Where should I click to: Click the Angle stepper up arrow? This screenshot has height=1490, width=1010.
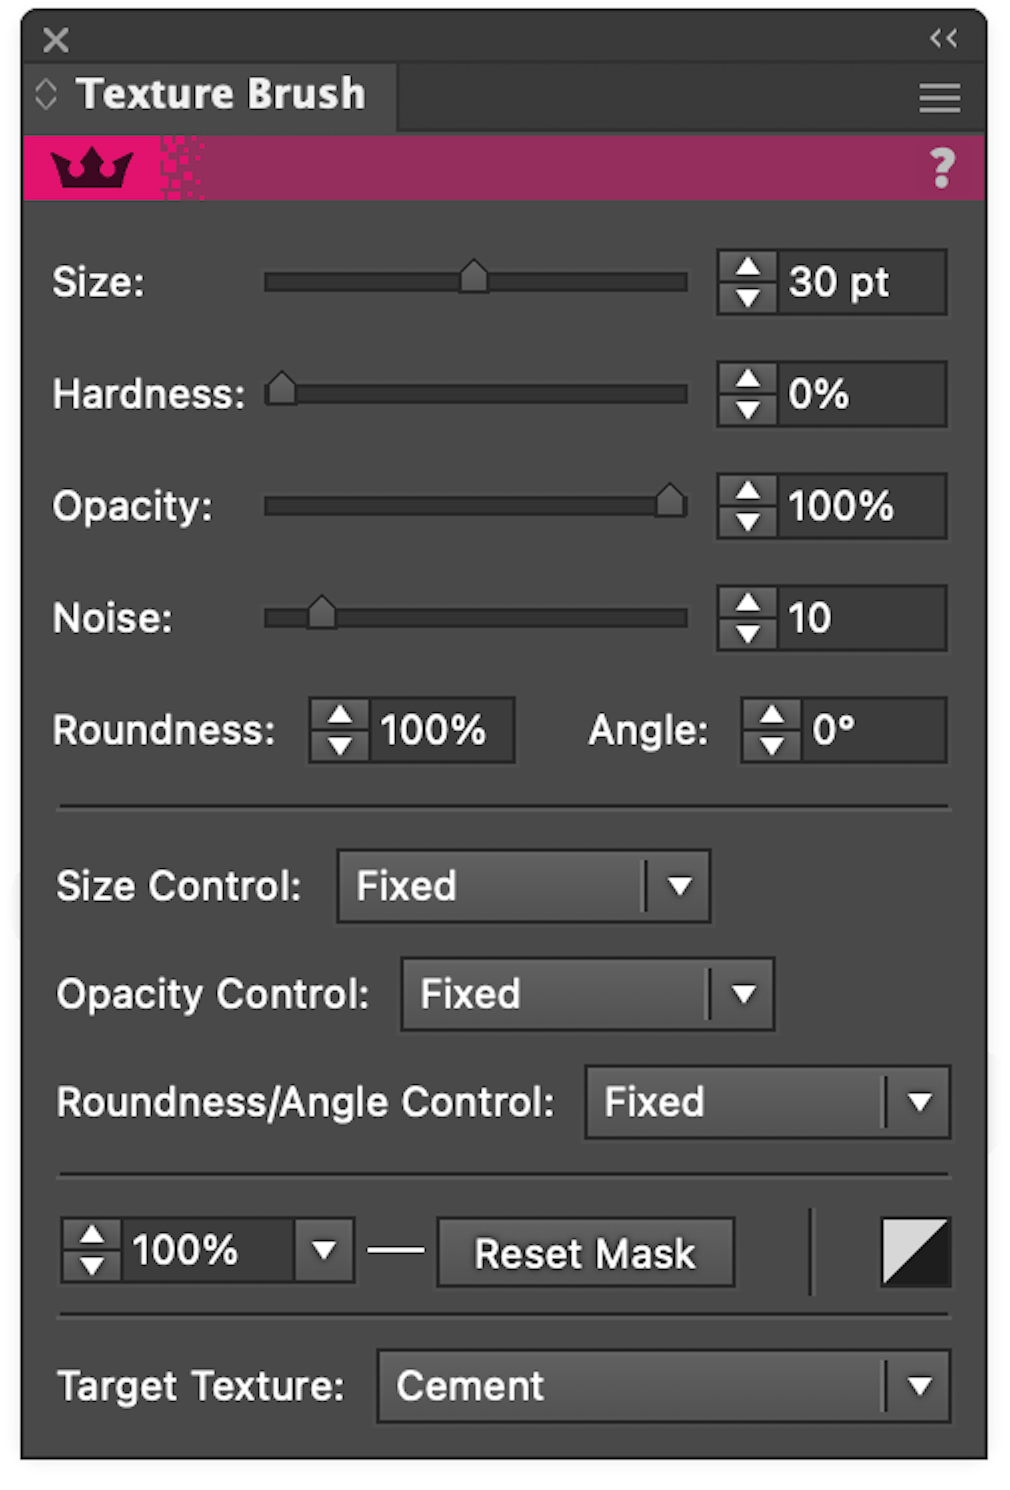(x=771, y=714)
